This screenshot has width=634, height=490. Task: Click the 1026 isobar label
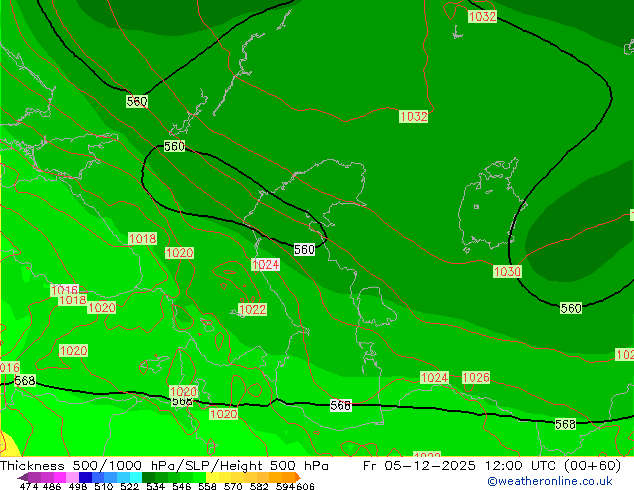click(x=476, y=377)
